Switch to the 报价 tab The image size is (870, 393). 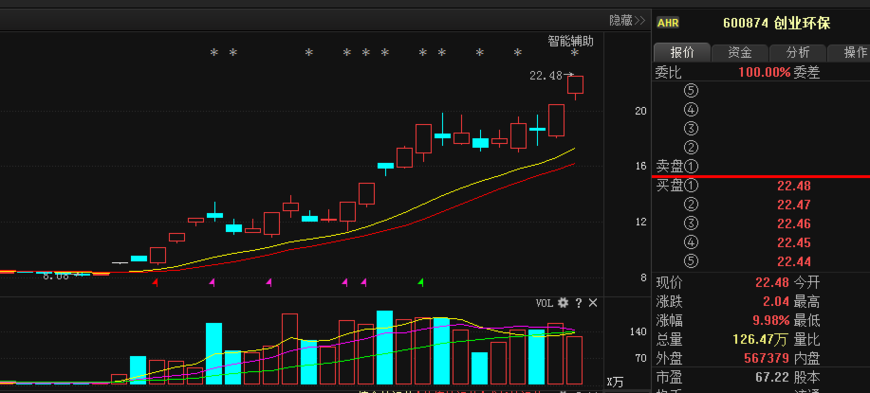tap(682, 53)
